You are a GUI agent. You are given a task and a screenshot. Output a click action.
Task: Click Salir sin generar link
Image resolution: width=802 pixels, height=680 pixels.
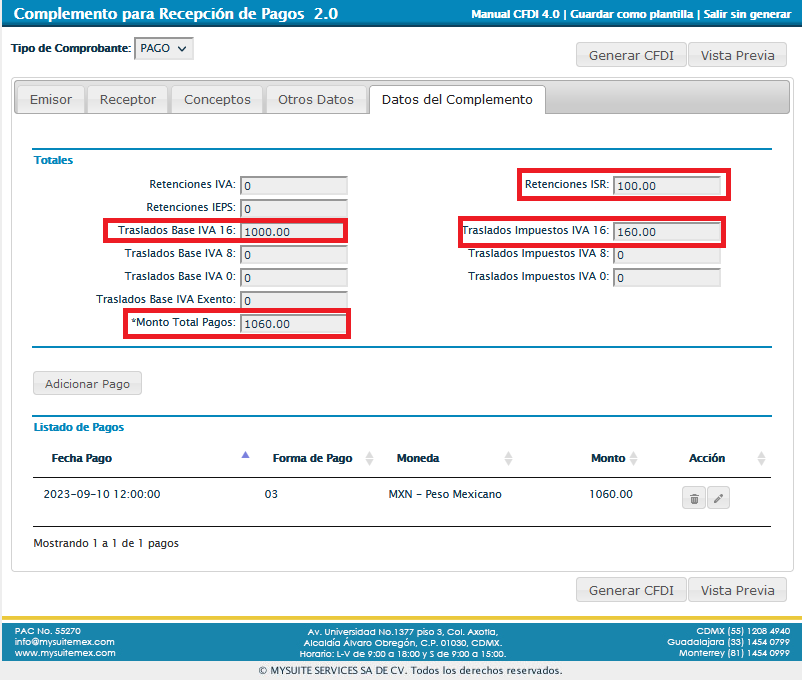[747, 15]
